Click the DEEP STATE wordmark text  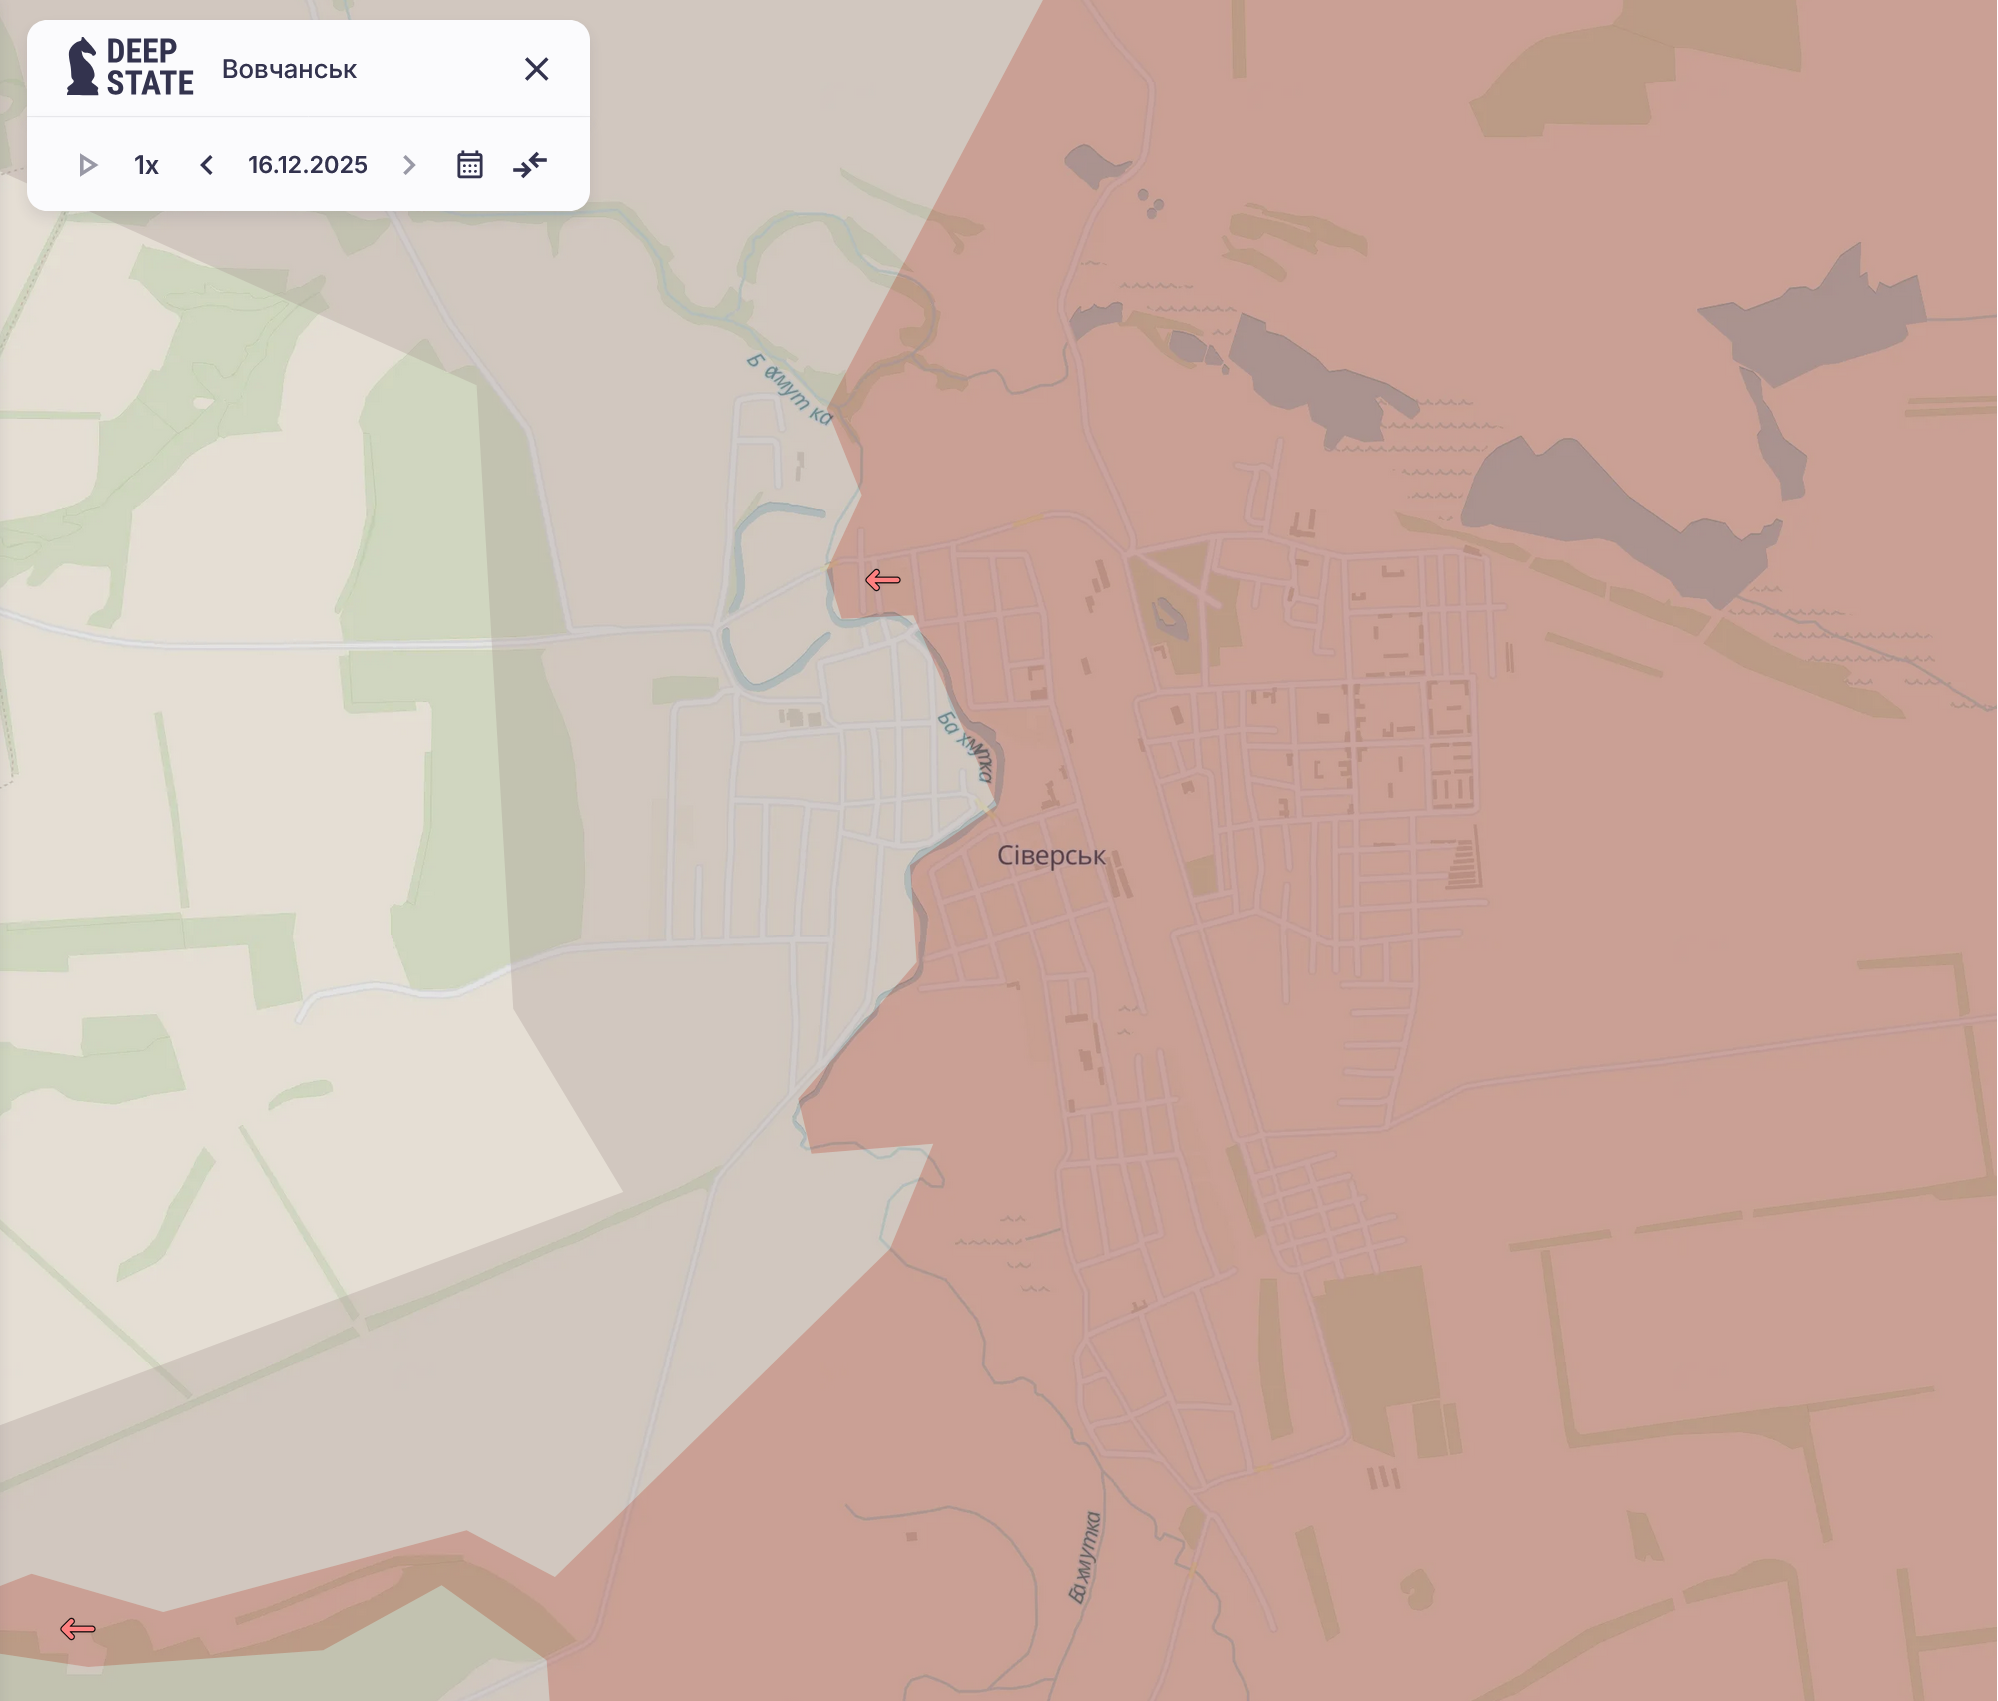click(x=150, y=67)
